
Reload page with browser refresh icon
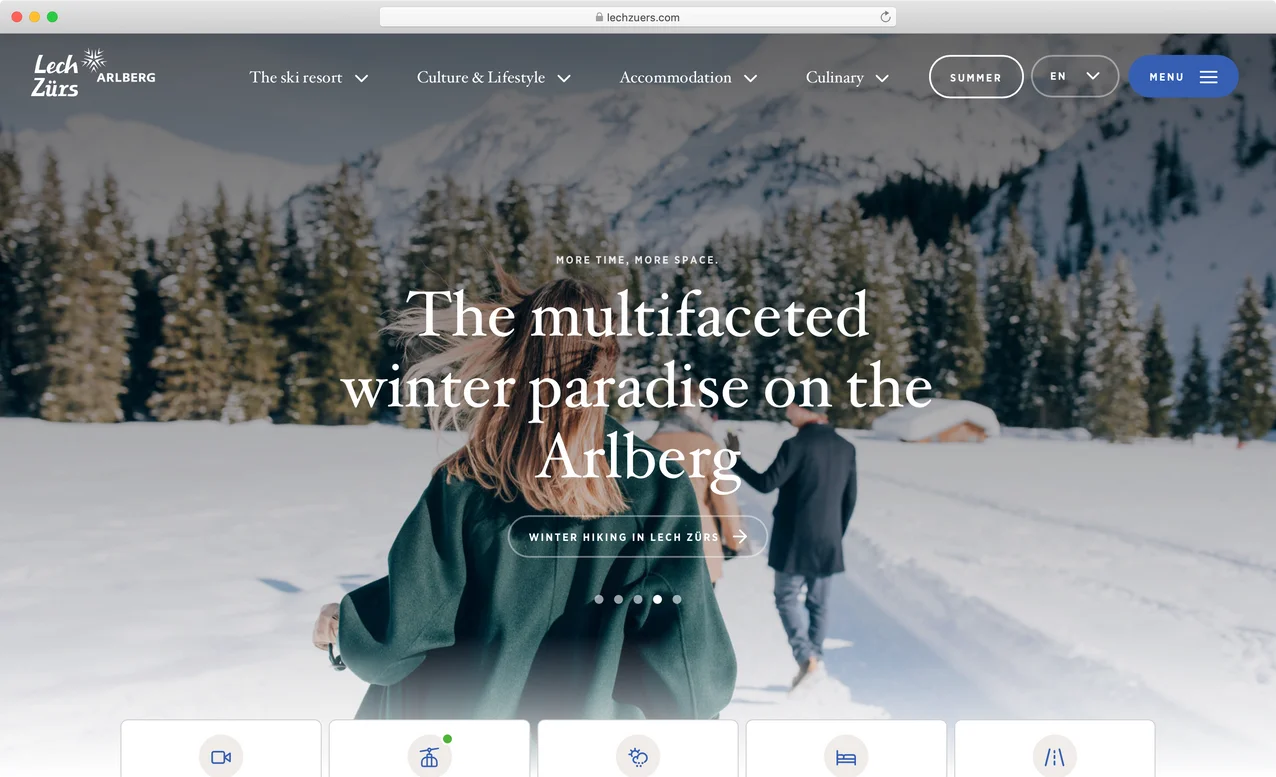click(885, 17)
